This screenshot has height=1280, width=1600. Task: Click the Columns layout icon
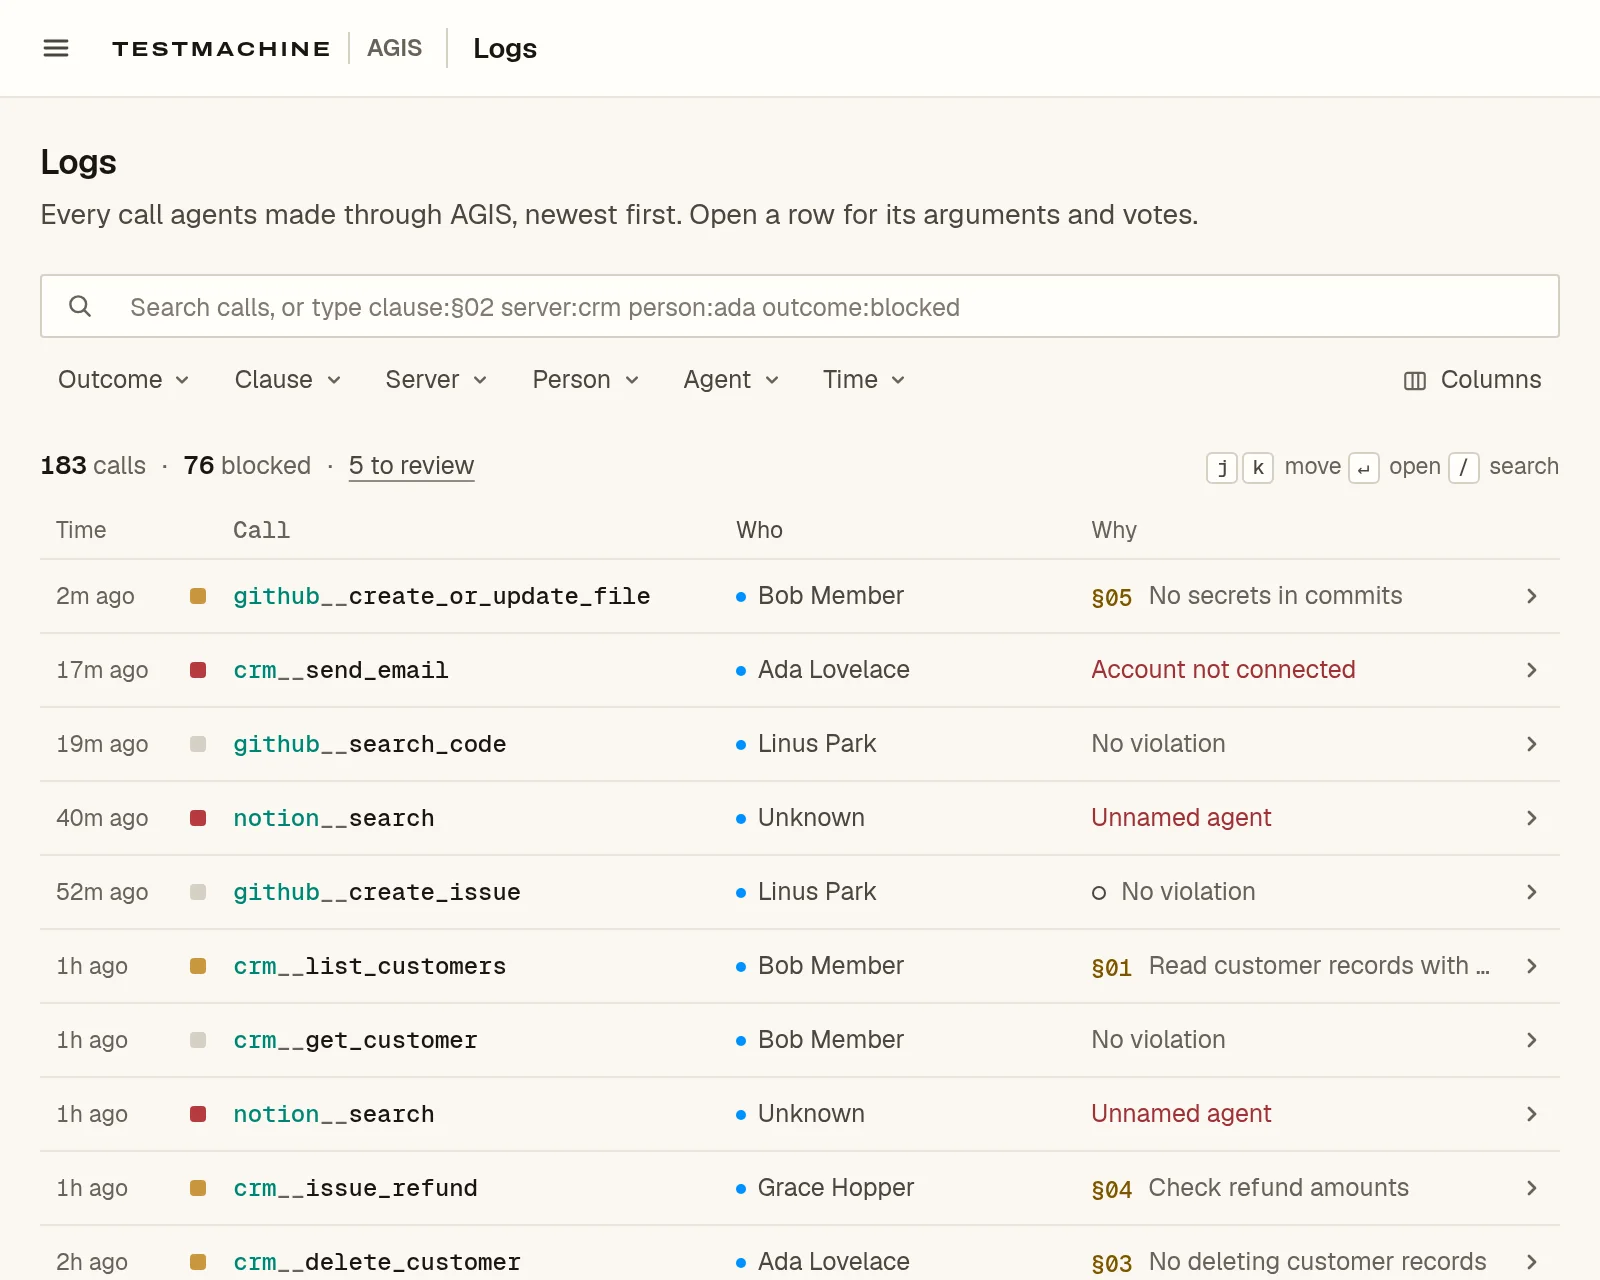[x=1415, y=380]
